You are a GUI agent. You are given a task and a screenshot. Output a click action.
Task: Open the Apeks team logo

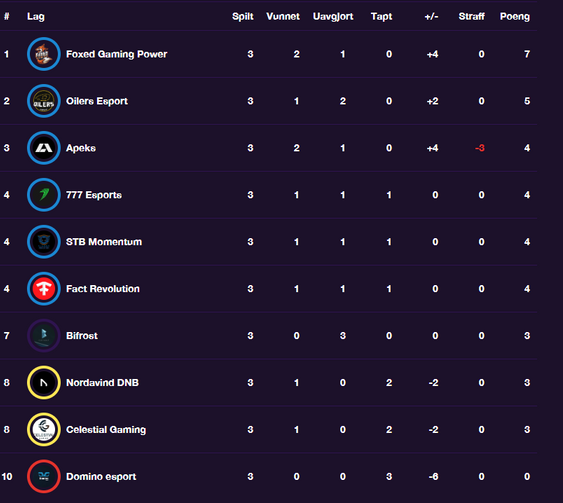click(x=44, y=148)
